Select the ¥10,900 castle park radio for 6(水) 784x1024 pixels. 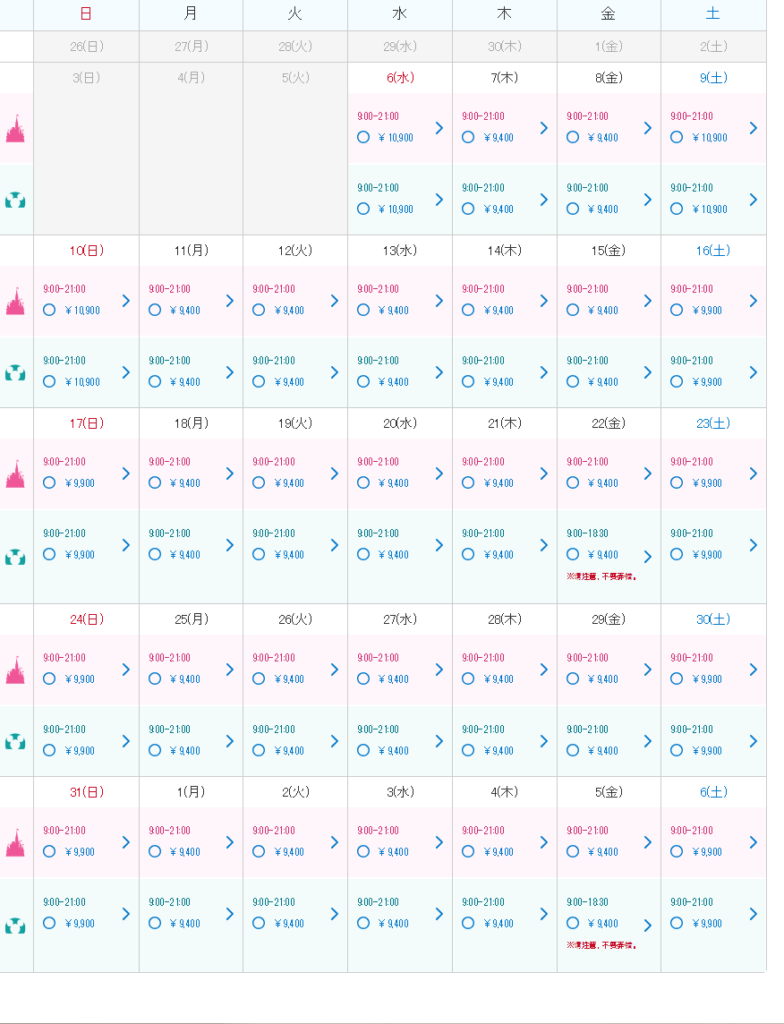tap(363, 137)
